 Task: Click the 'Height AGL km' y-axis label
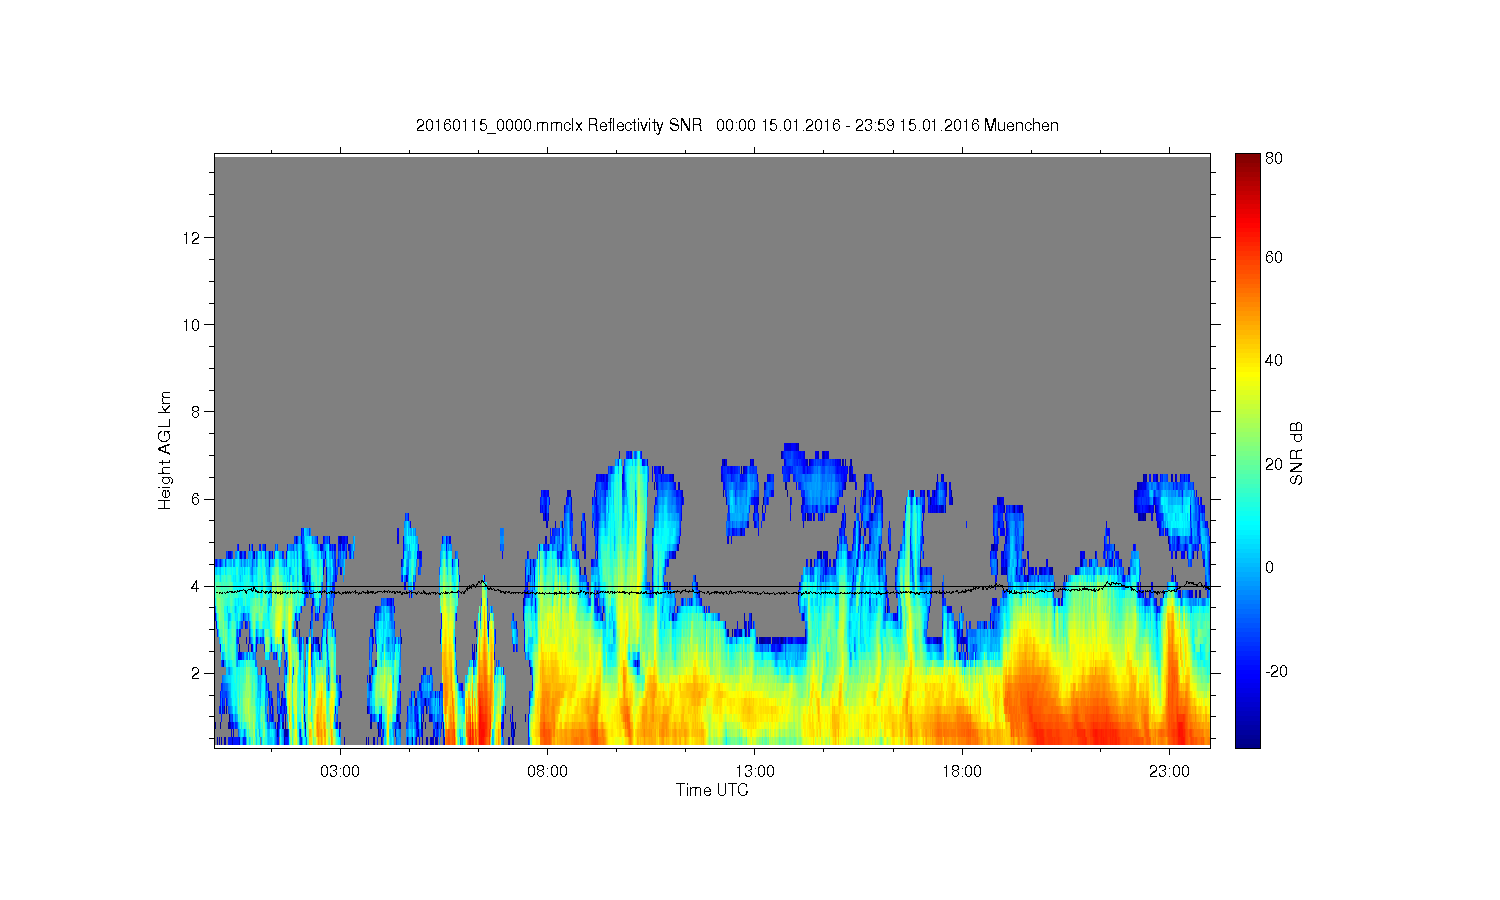[165, 450]
